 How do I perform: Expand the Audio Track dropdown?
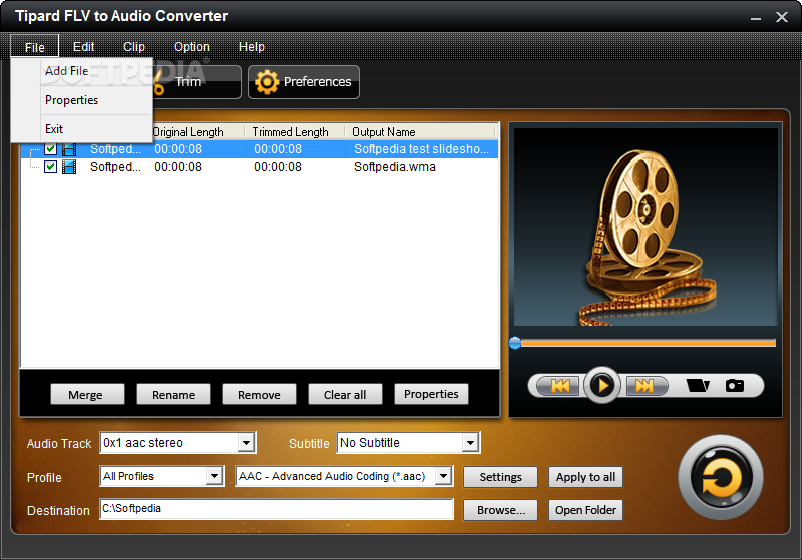click(247, 443)
